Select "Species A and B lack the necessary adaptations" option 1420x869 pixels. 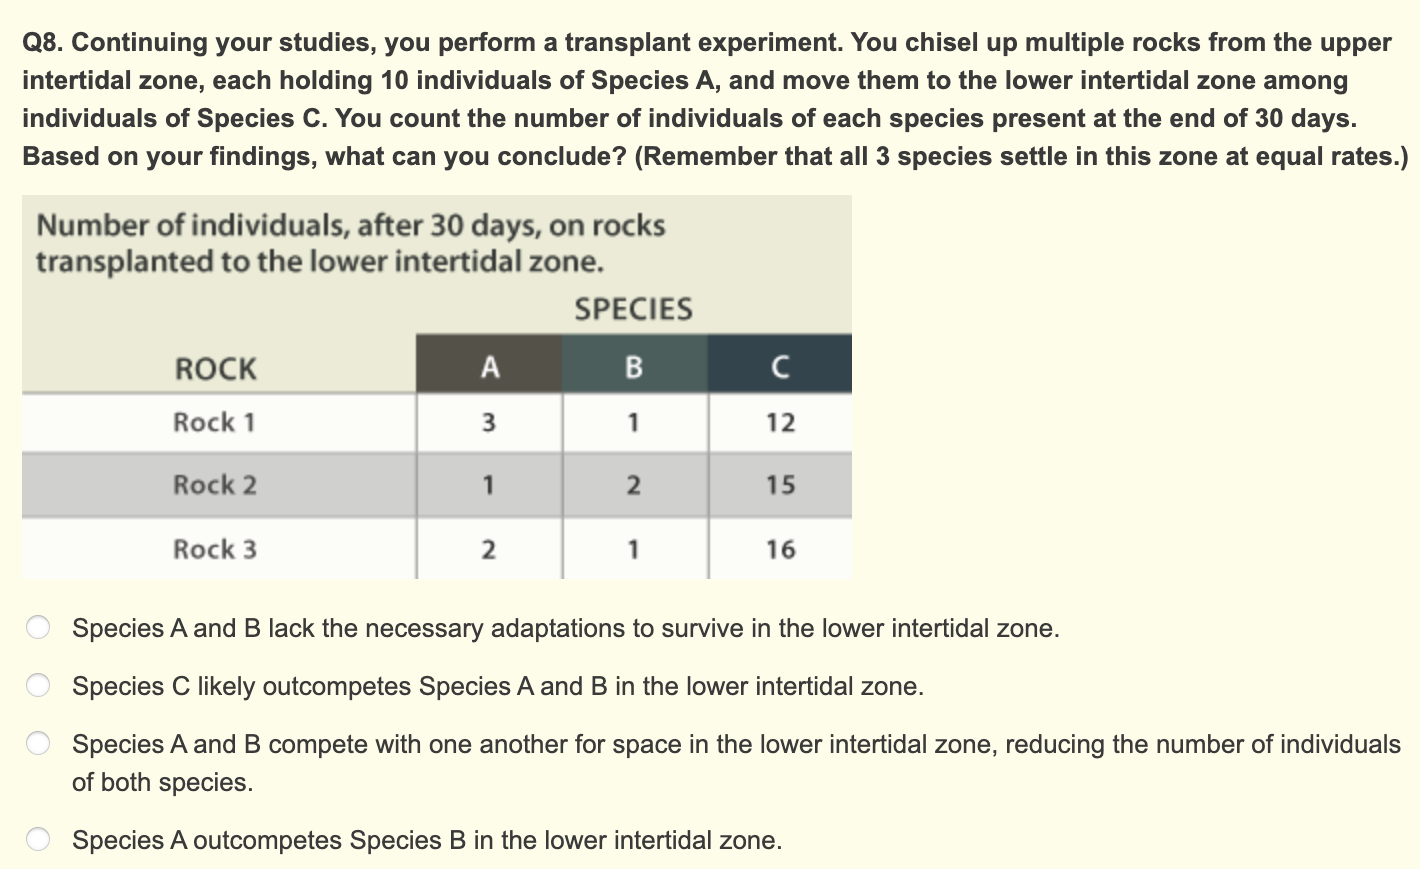[38, 628]
